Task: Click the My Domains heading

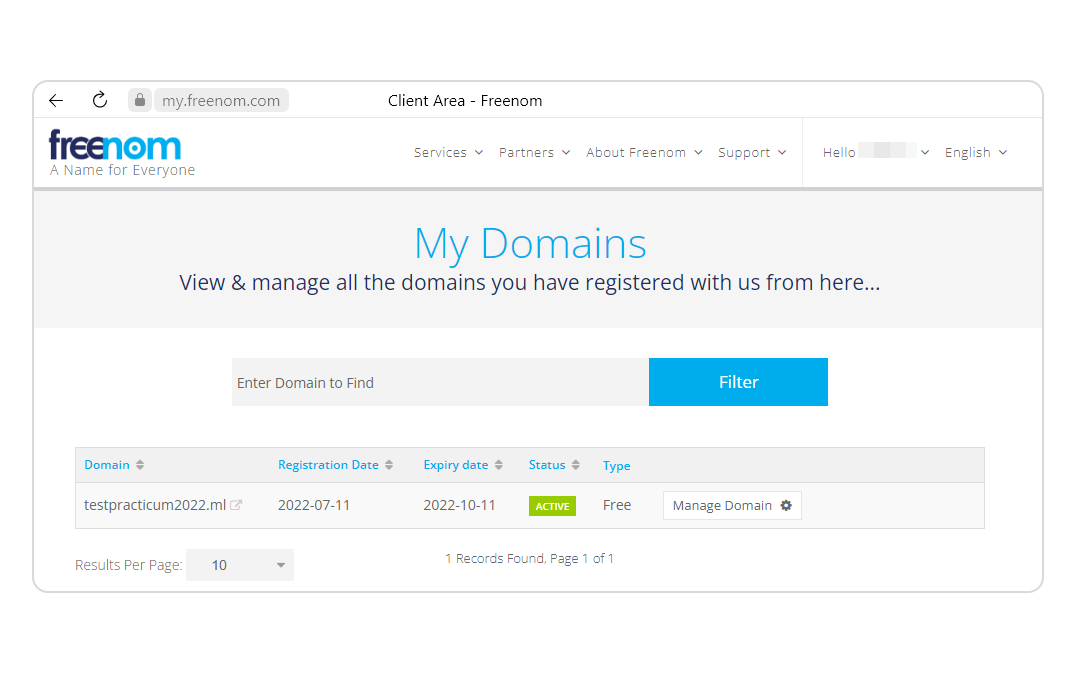Action: click(x=530, y=244)
